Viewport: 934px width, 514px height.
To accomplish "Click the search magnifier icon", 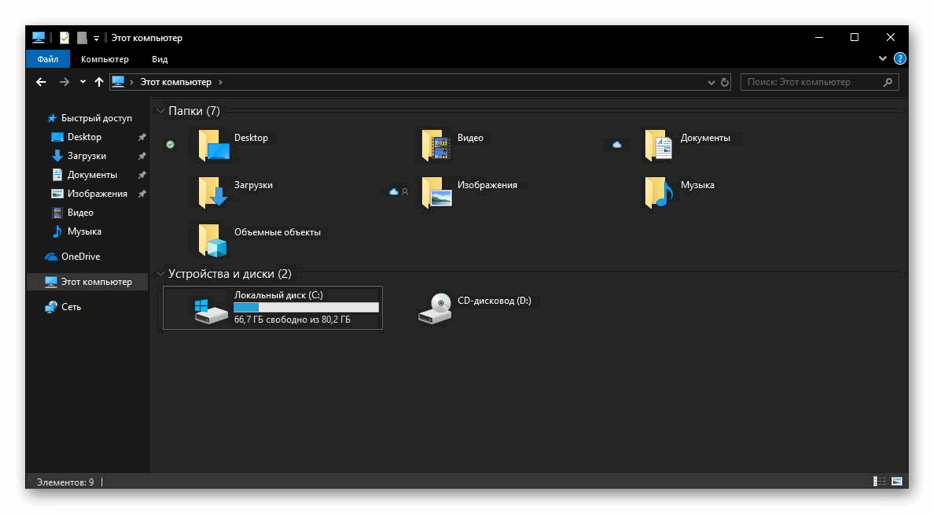I will click(x=888, y=82).
